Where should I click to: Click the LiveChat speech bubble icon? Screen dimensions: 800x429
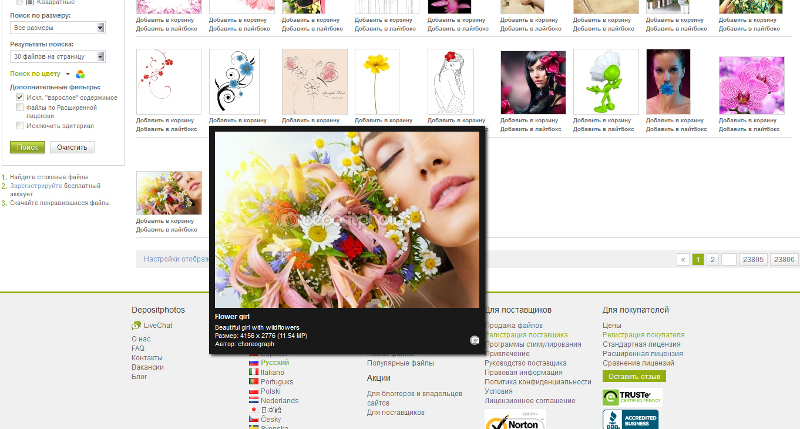point(136,325)
